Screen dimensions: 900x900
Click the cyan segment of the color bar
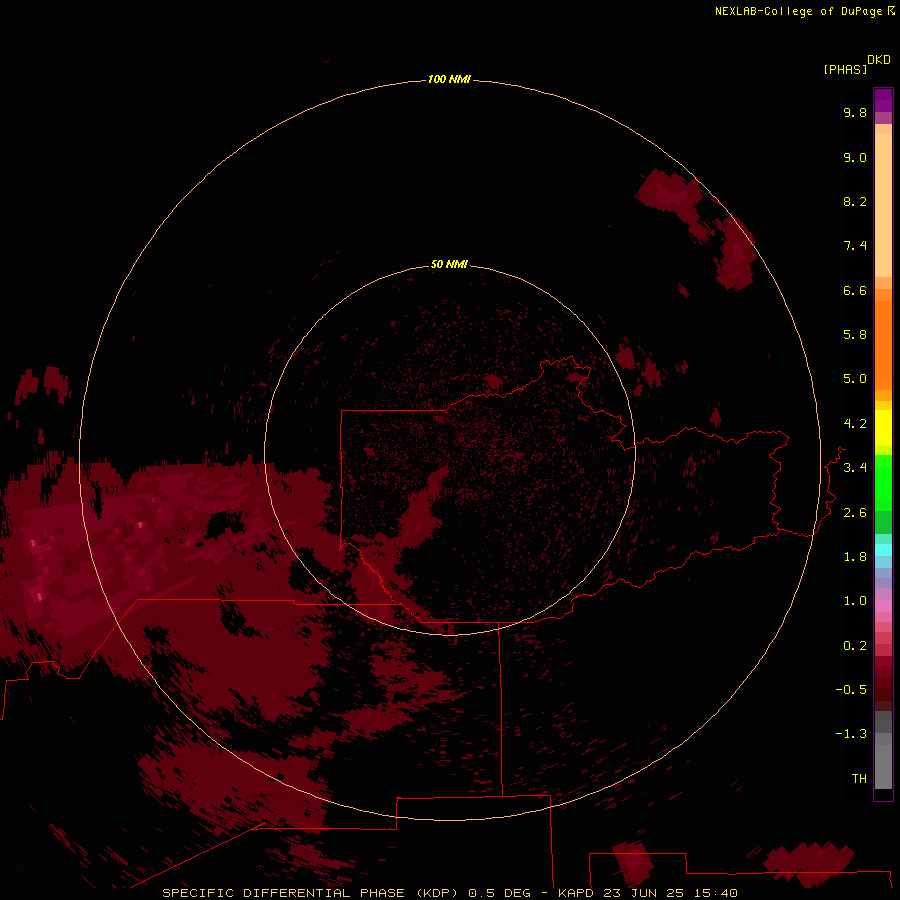pos(883,550)
